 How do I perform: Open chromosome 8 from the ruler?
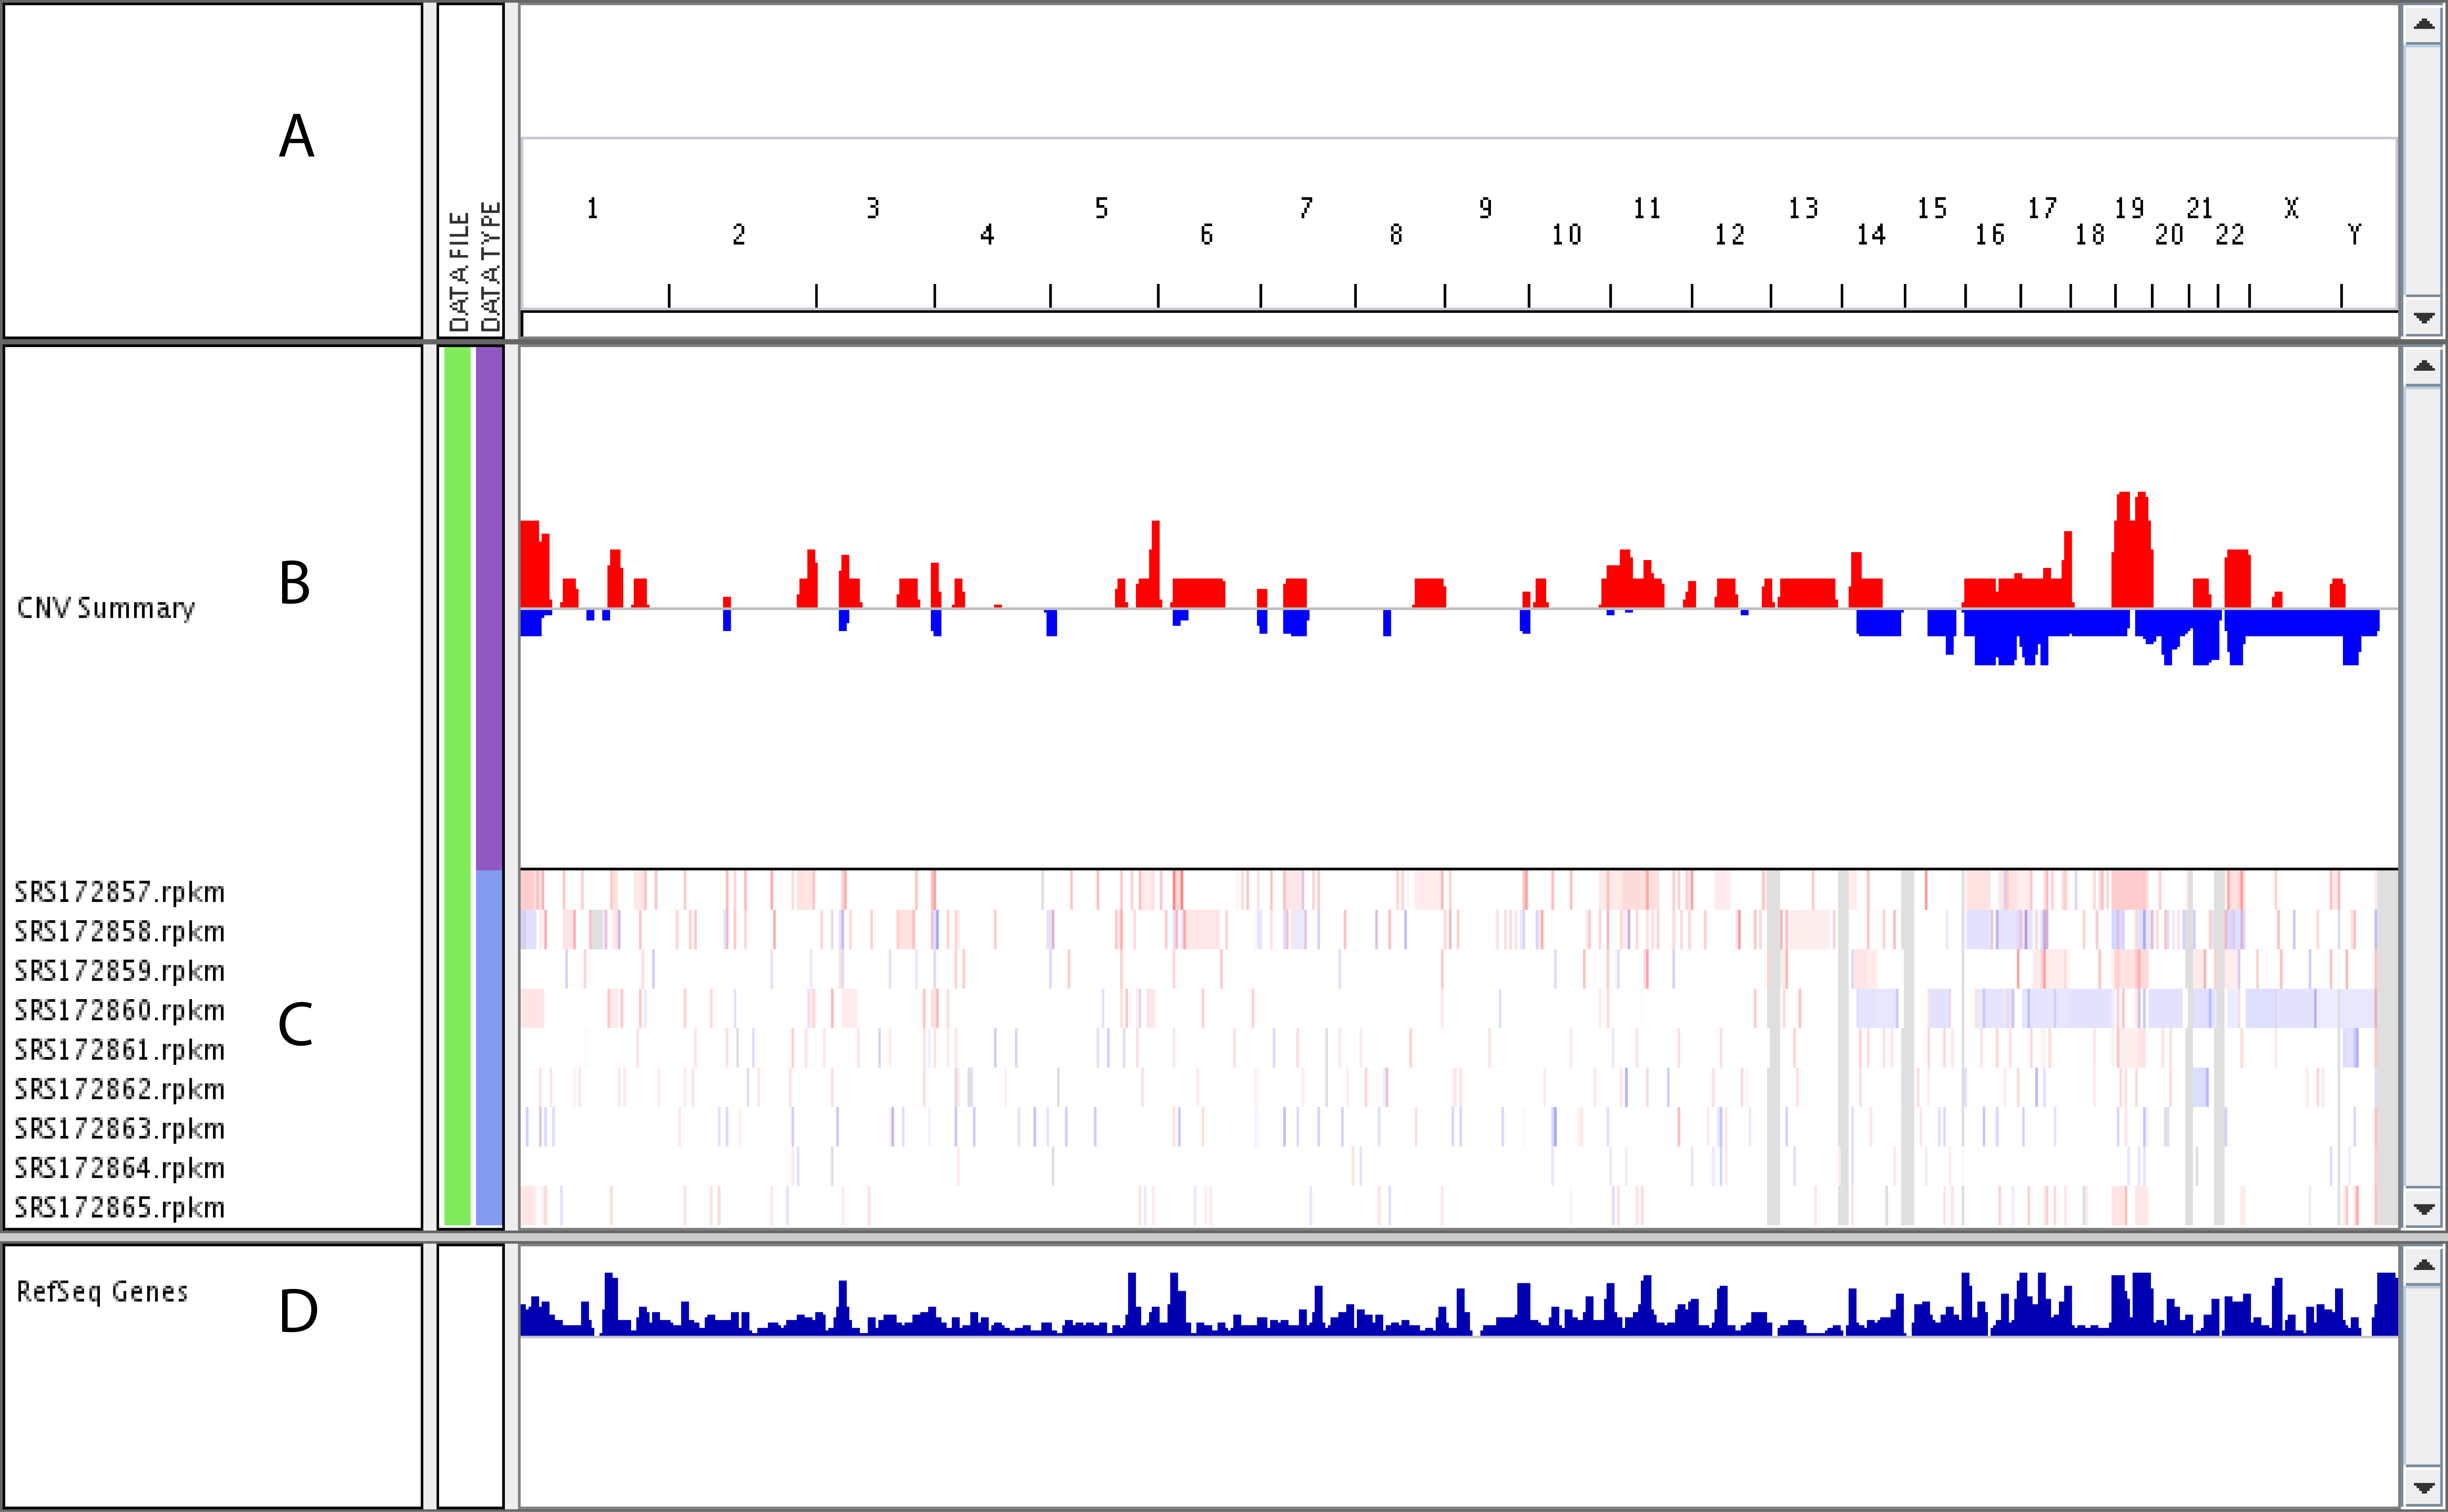(x=1396, y=235)
